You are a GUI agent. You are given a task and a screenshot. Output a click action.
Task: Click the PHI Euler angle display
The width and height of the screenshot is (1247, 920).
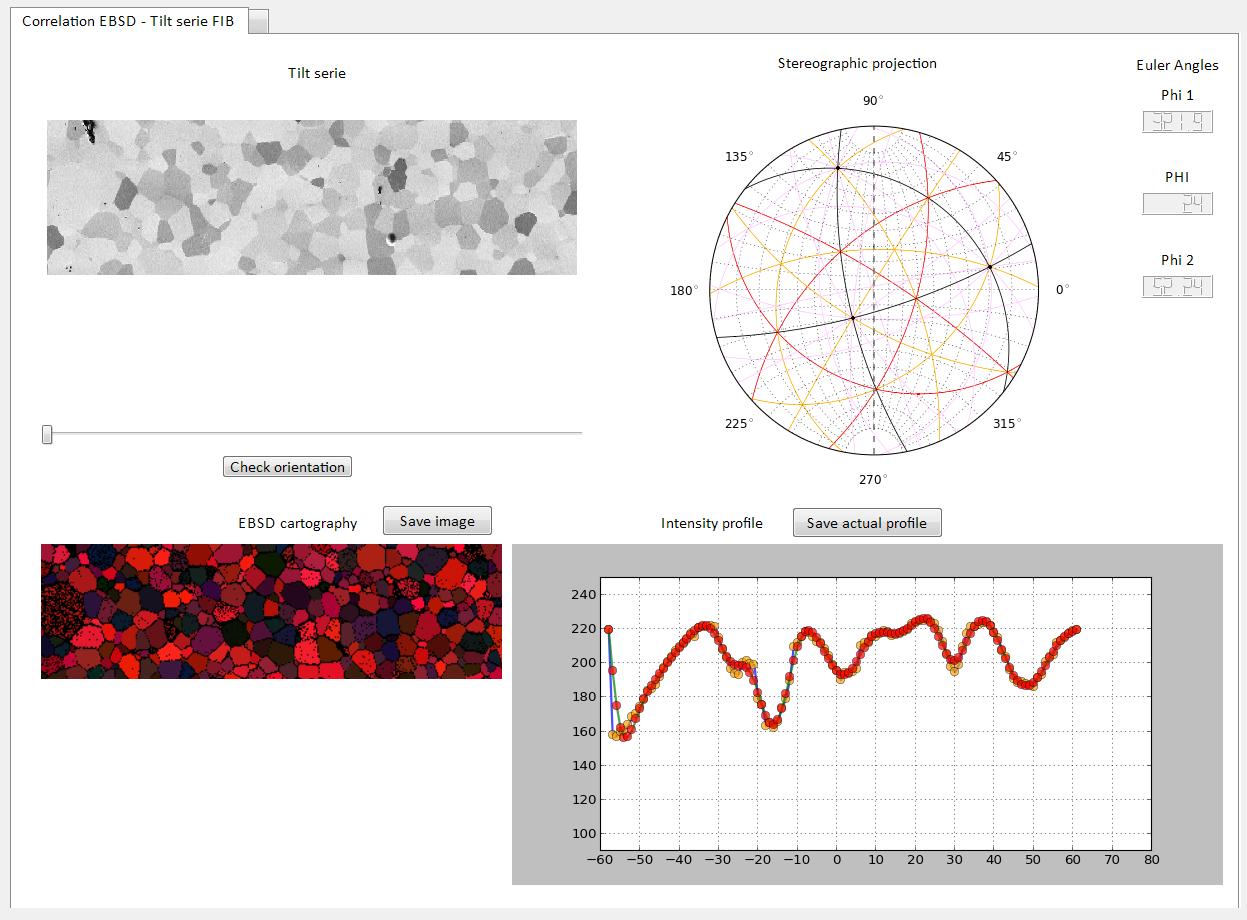1177,204
